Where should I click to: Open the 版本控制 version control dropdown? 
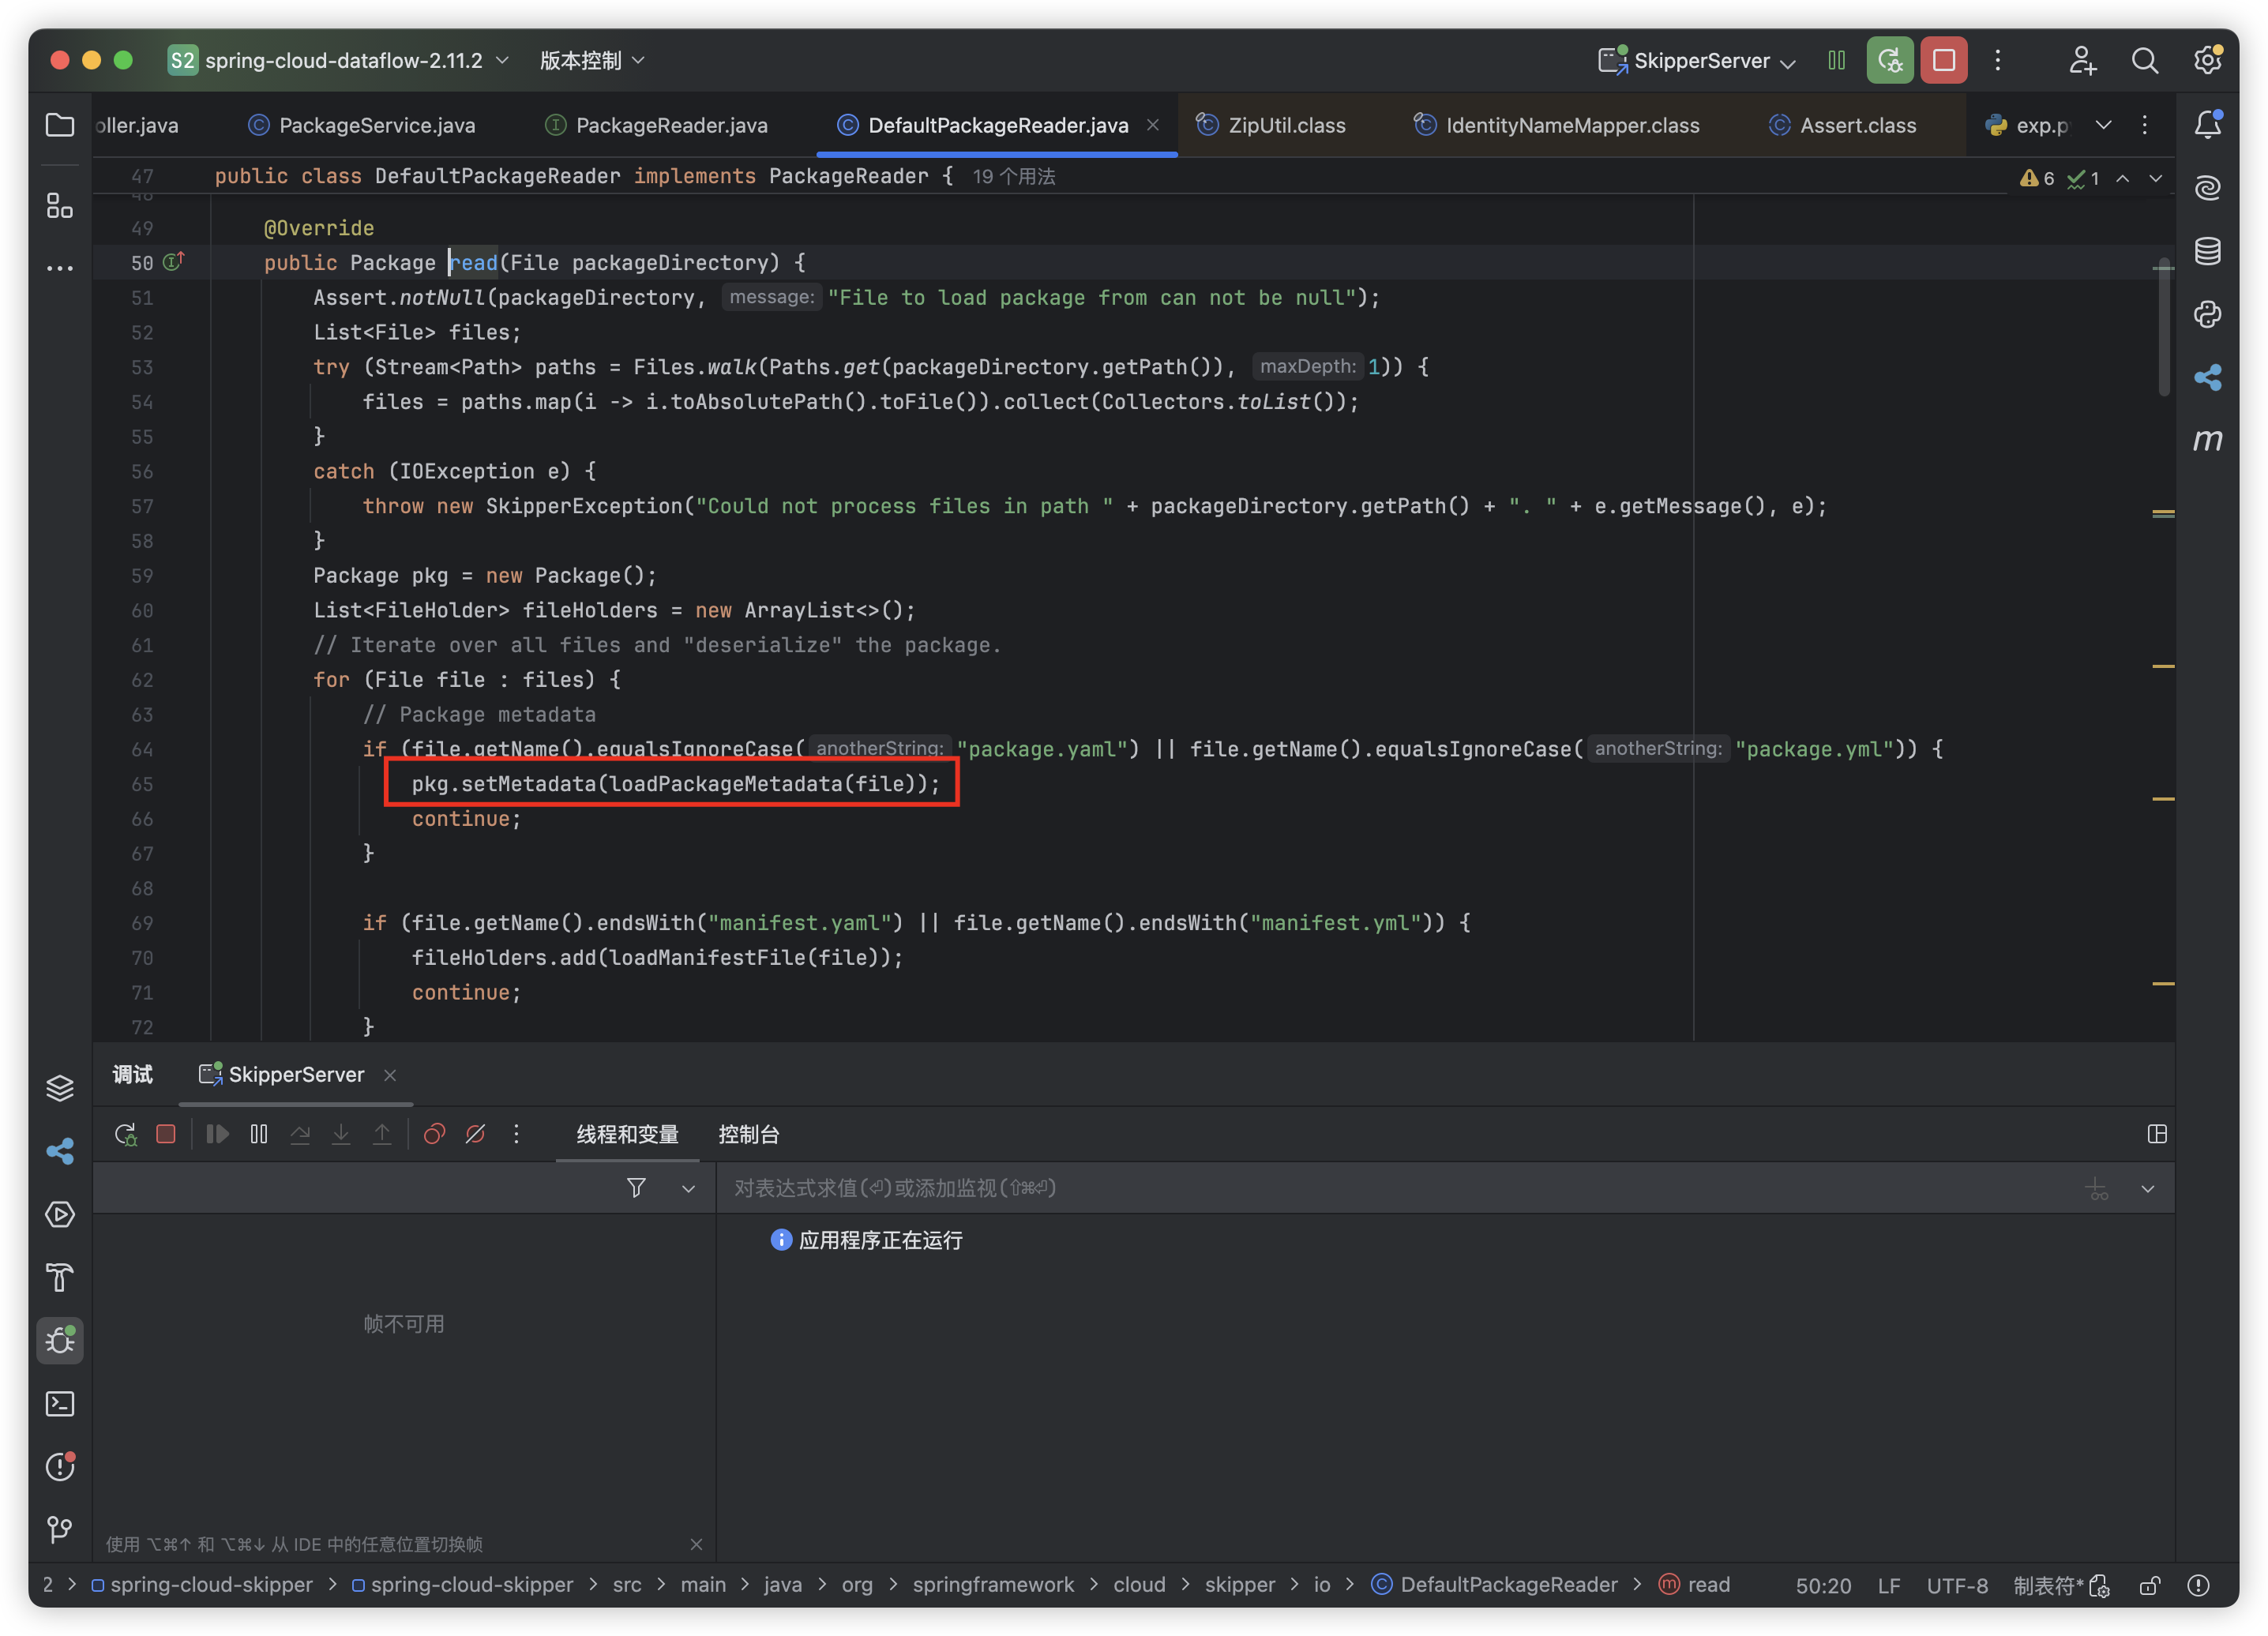point(593,61)
